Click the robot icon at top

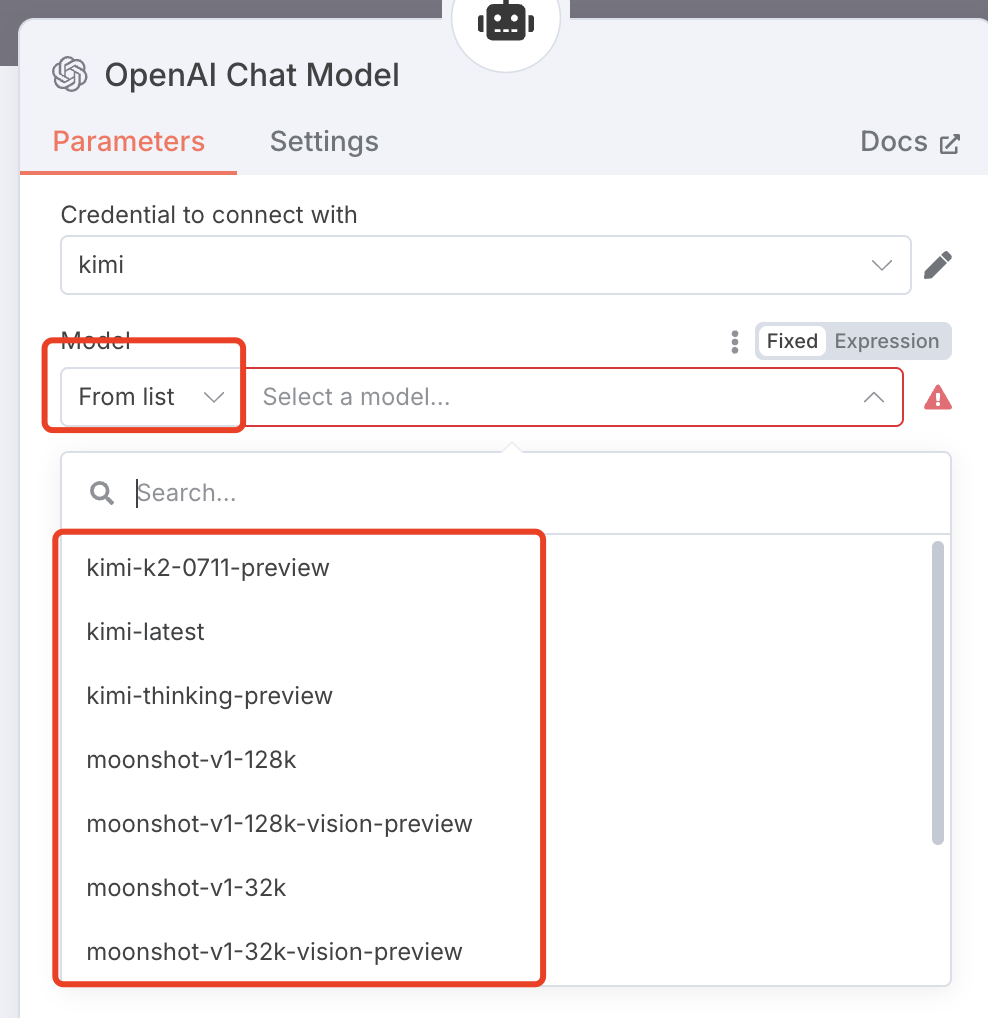(505, 21)
